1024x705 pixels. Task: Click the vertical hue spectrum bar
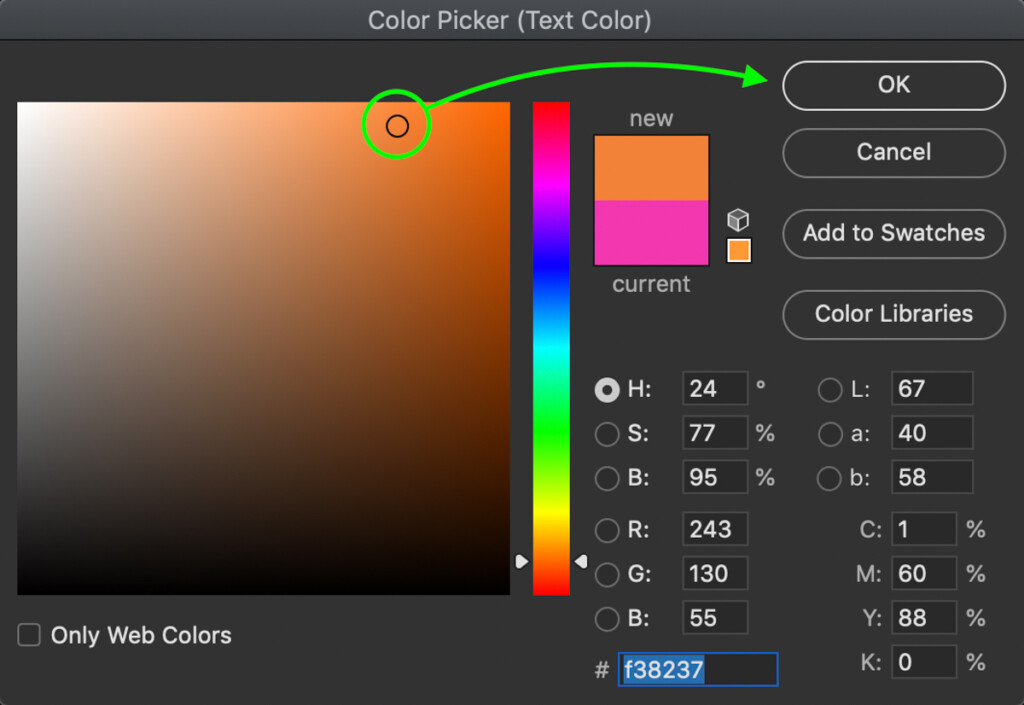click(551, 348)
